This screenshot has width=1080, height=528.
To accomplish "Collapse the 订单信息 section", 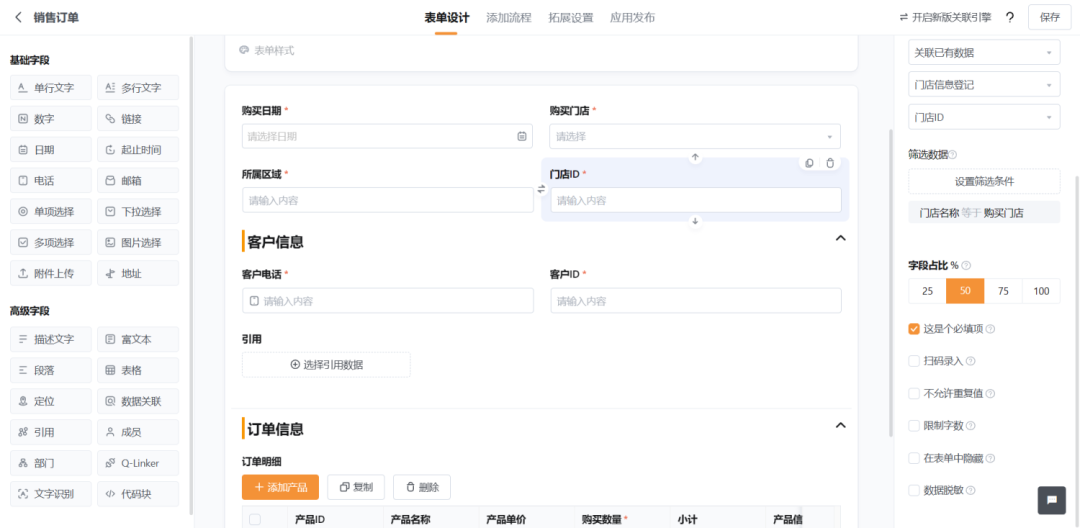I will (840, 425).
